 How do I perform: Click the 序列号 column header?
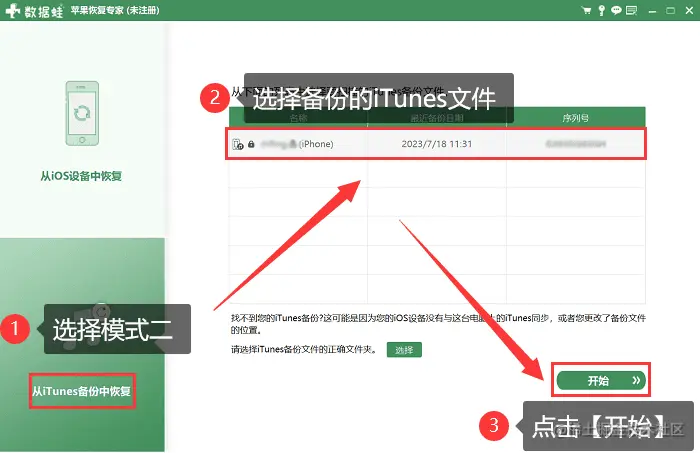575,118
